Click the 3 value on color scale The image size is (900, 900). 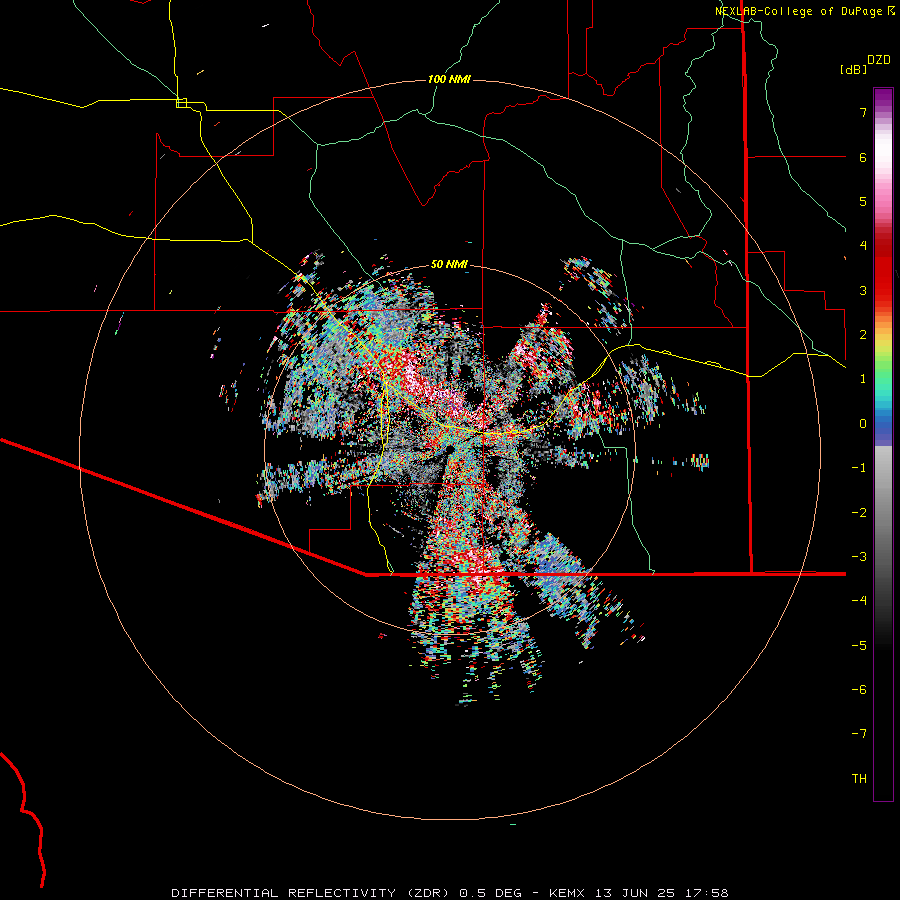(x=863, y=290)
